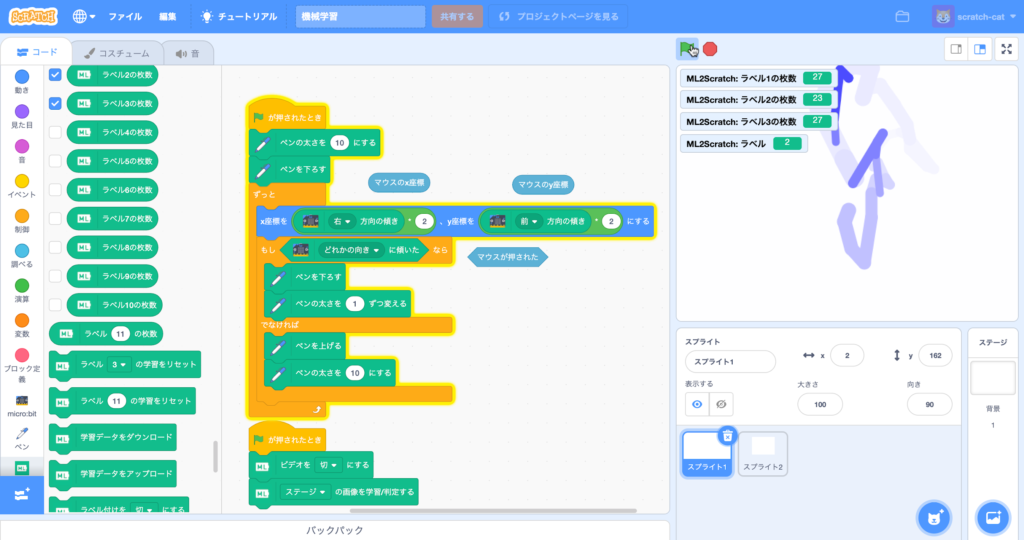1024x540 pixels.
Task: Open the My Stuff folder icon
Action: pyautogui.click(x=902, y=17)
